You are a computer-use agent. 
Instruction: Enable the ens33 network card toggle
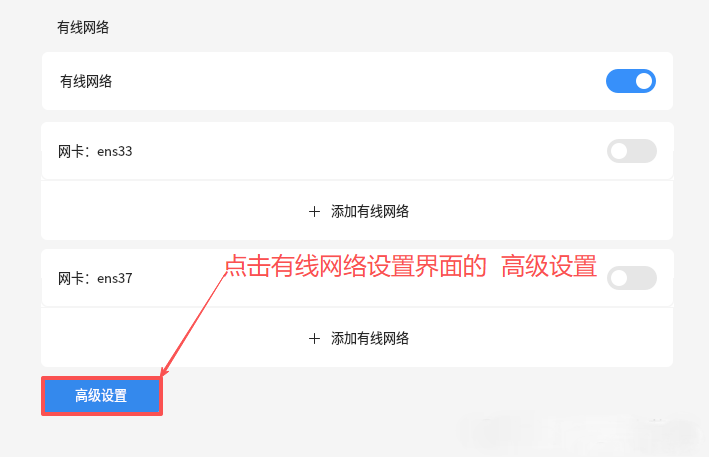click(631, 151)
